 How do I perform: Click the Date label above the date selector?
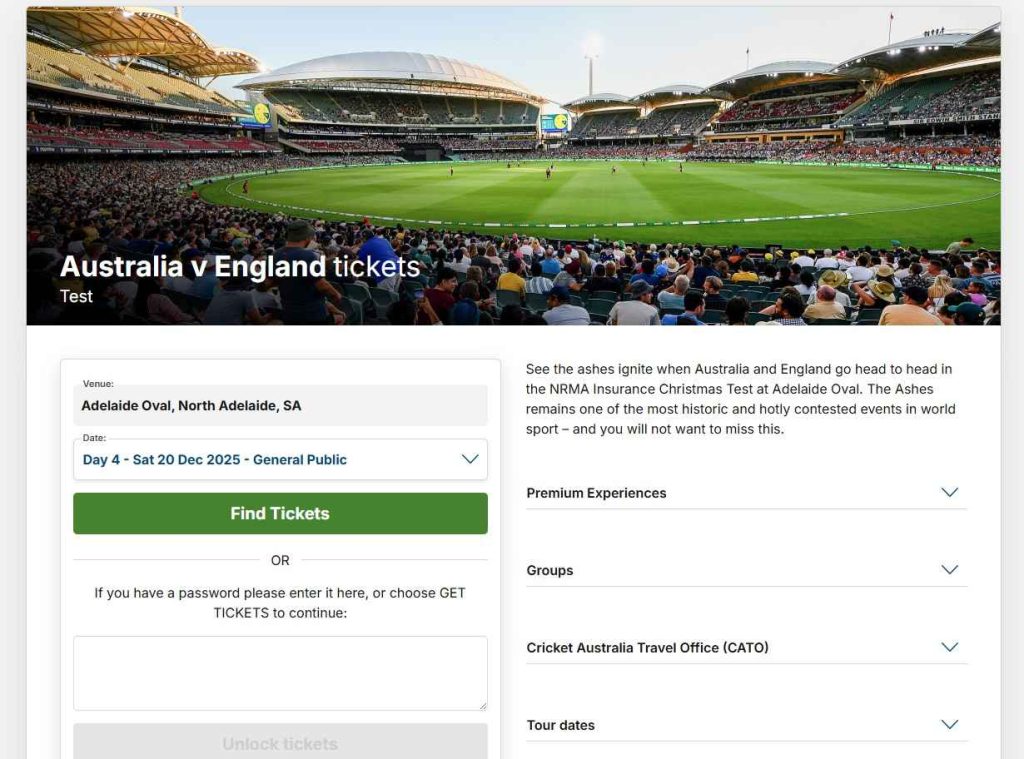pyautogui.click(x=93, y=440)
